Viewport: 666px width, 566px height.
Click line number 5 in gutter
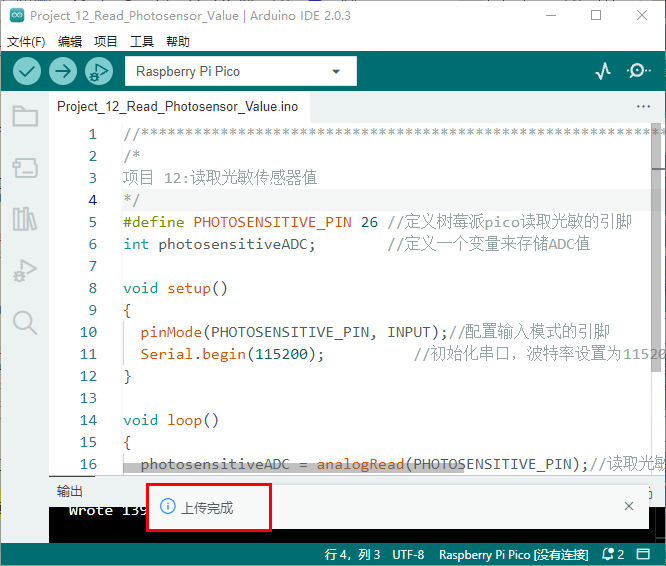(x=93, y=222)
